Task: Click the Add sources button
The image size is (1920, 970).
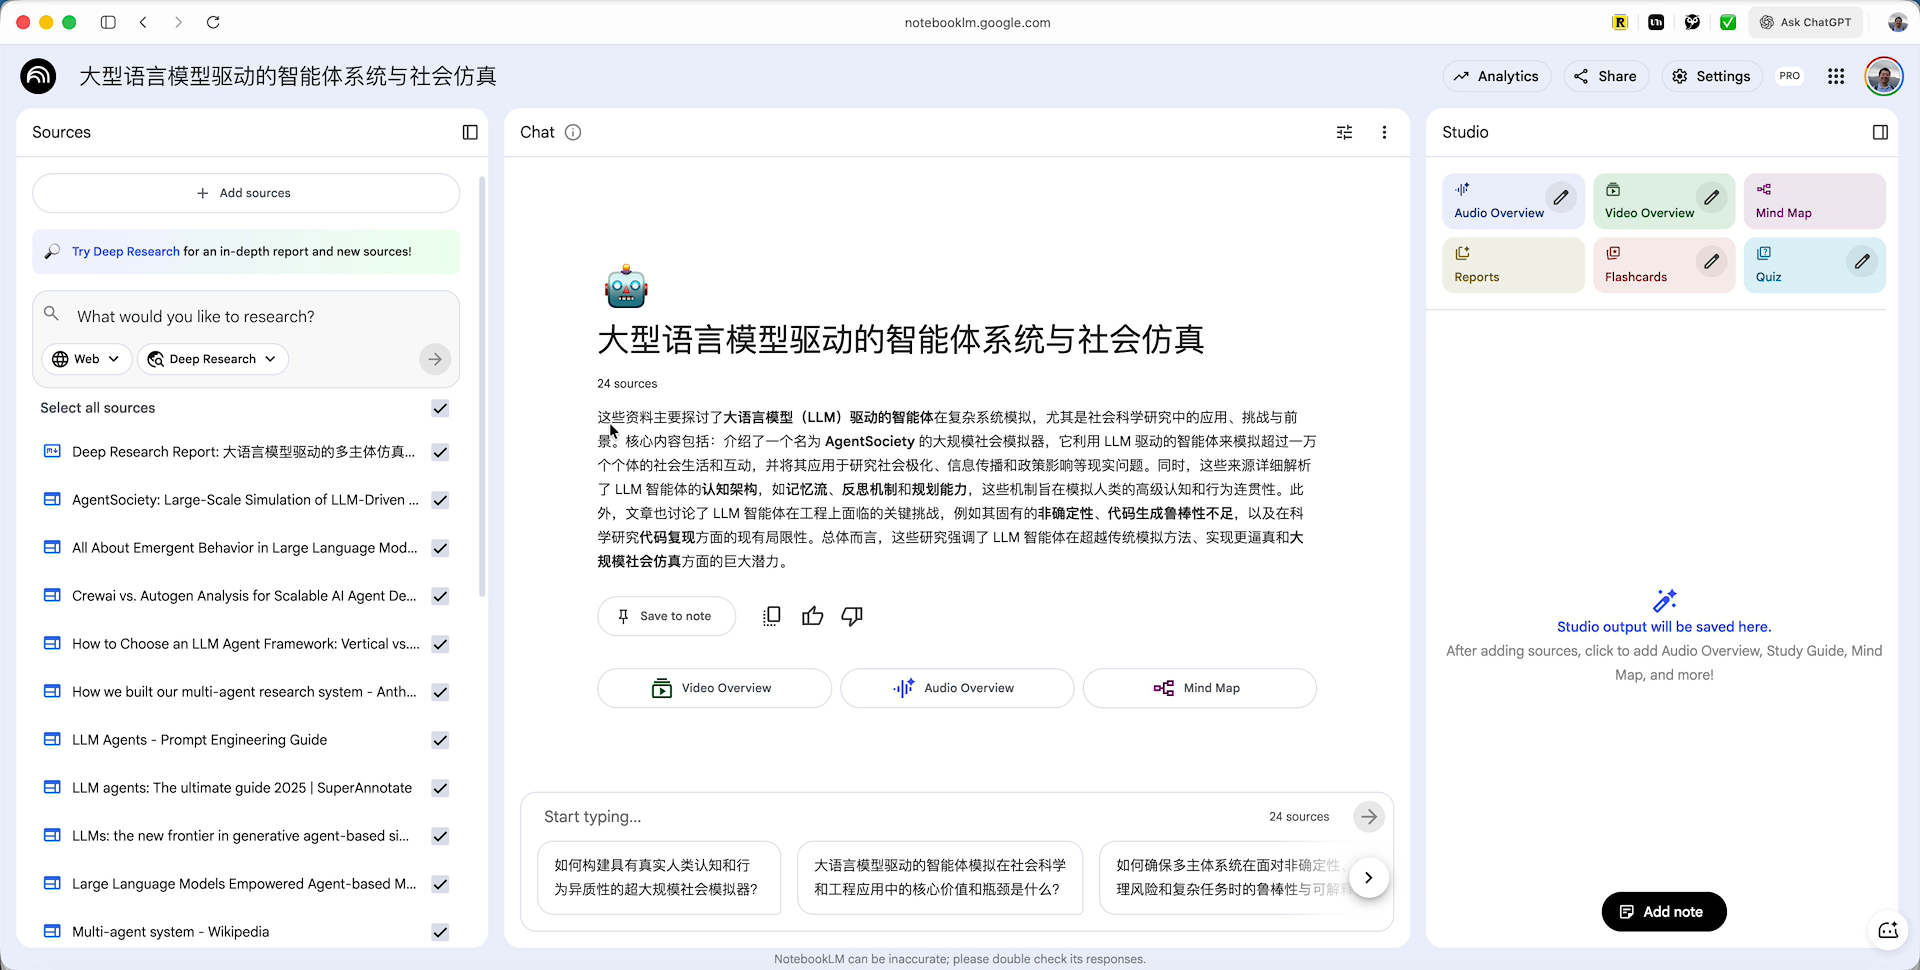Action: (x=246, y=193)
